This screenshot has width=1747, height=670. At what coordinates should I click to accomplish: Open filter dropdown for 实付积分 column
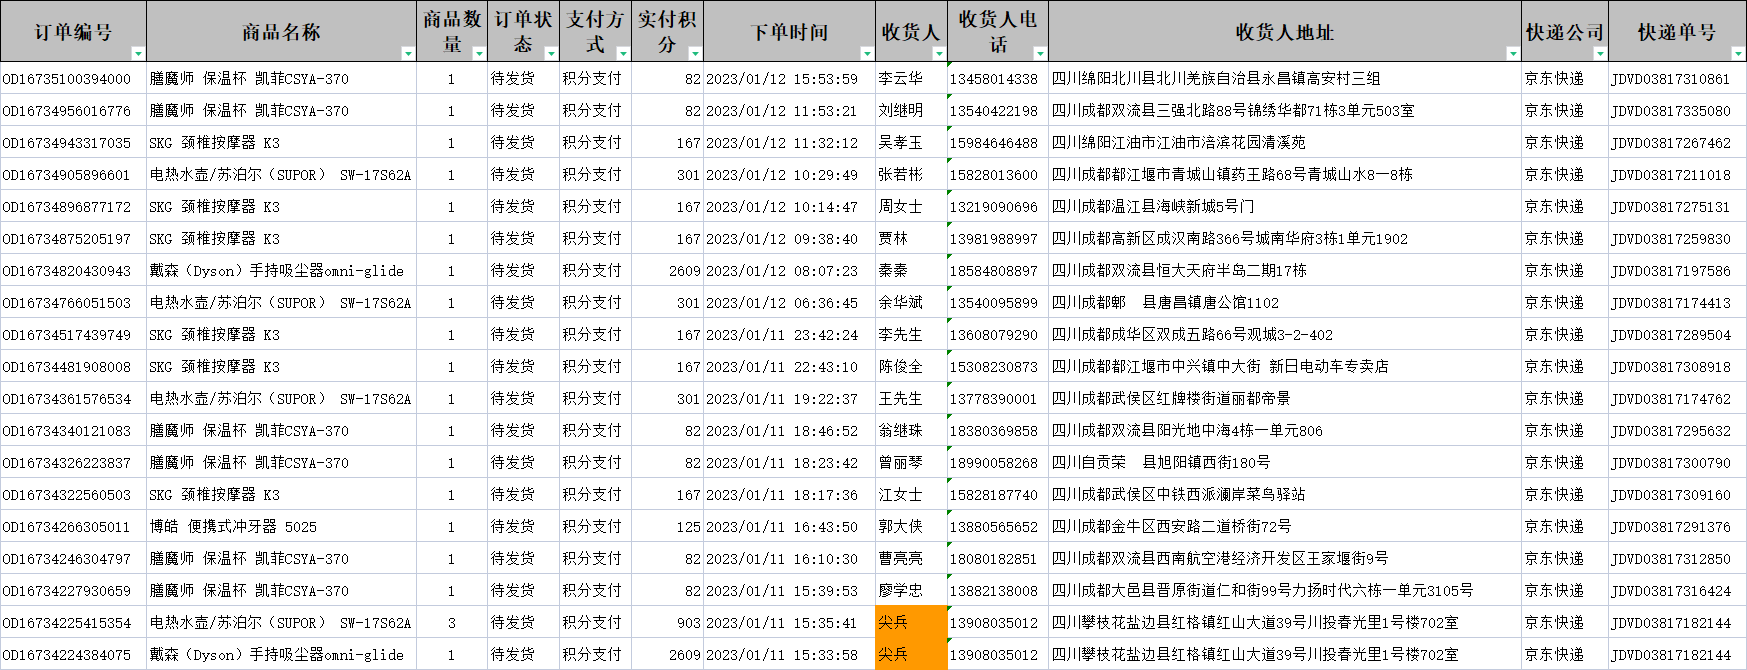point(694,53)
